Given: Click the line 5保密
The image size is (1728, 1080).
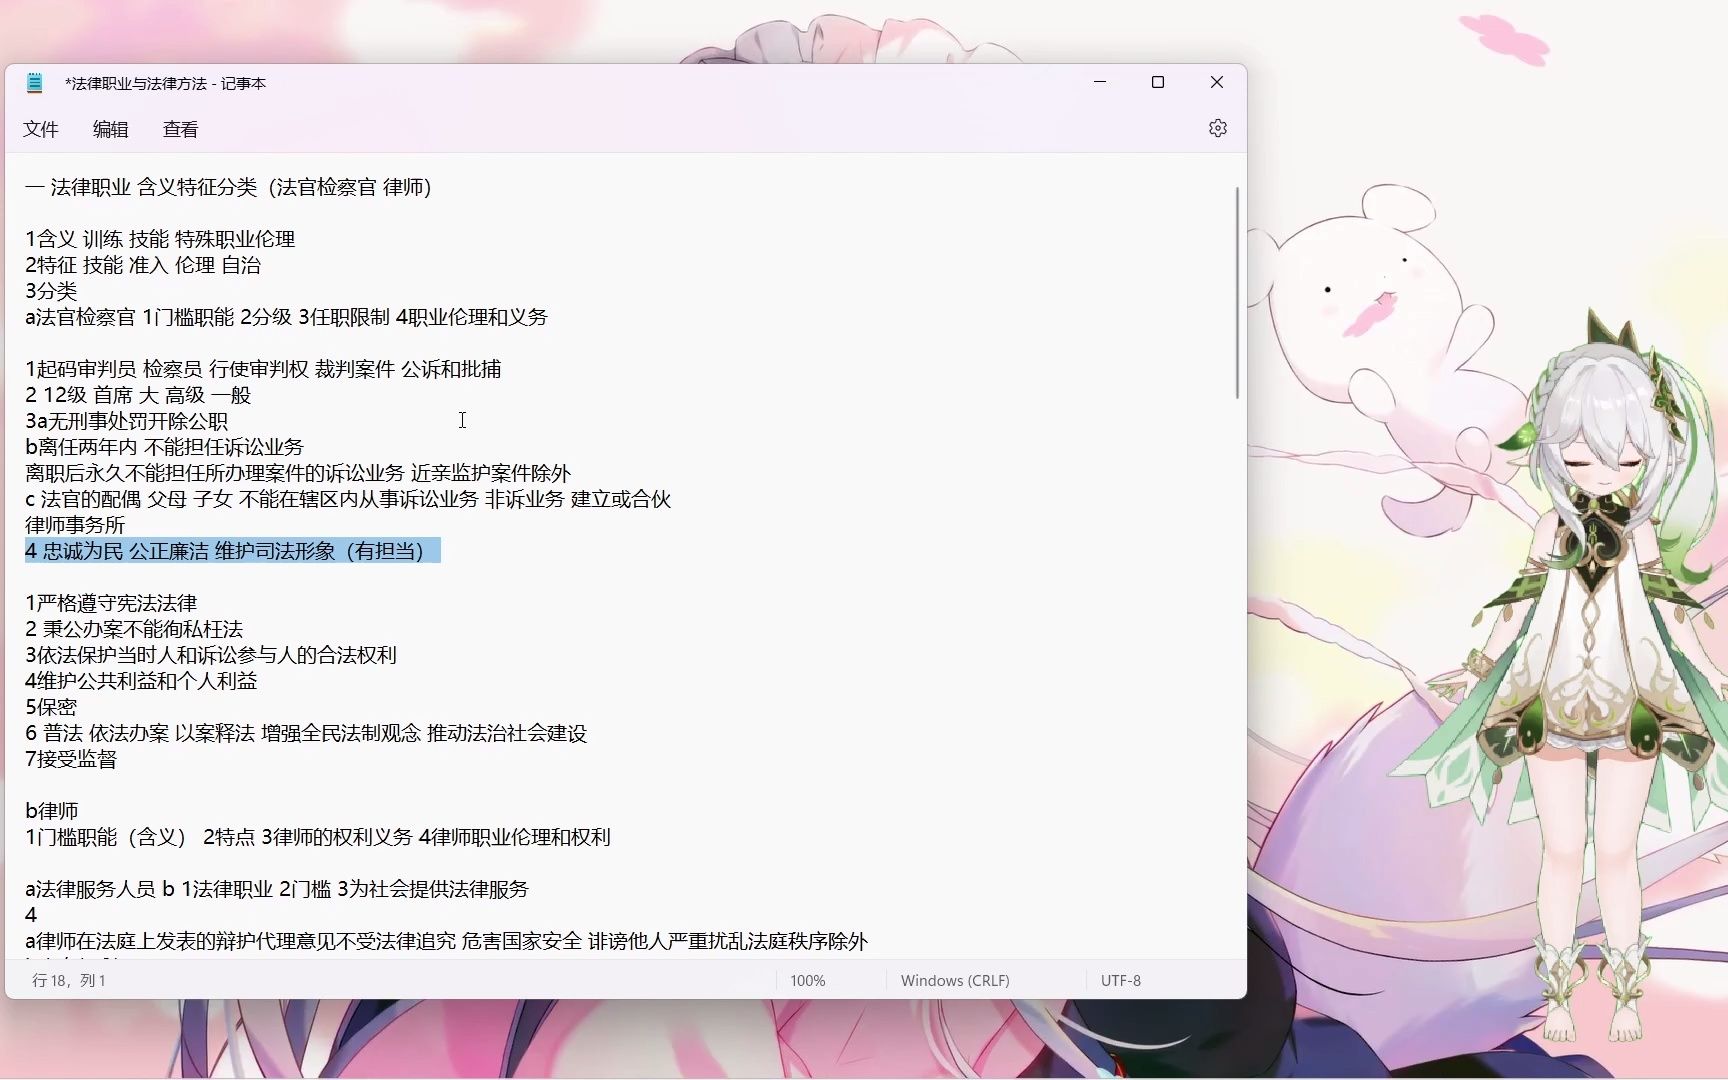Looking at the screenshot, I should point(51,707).
